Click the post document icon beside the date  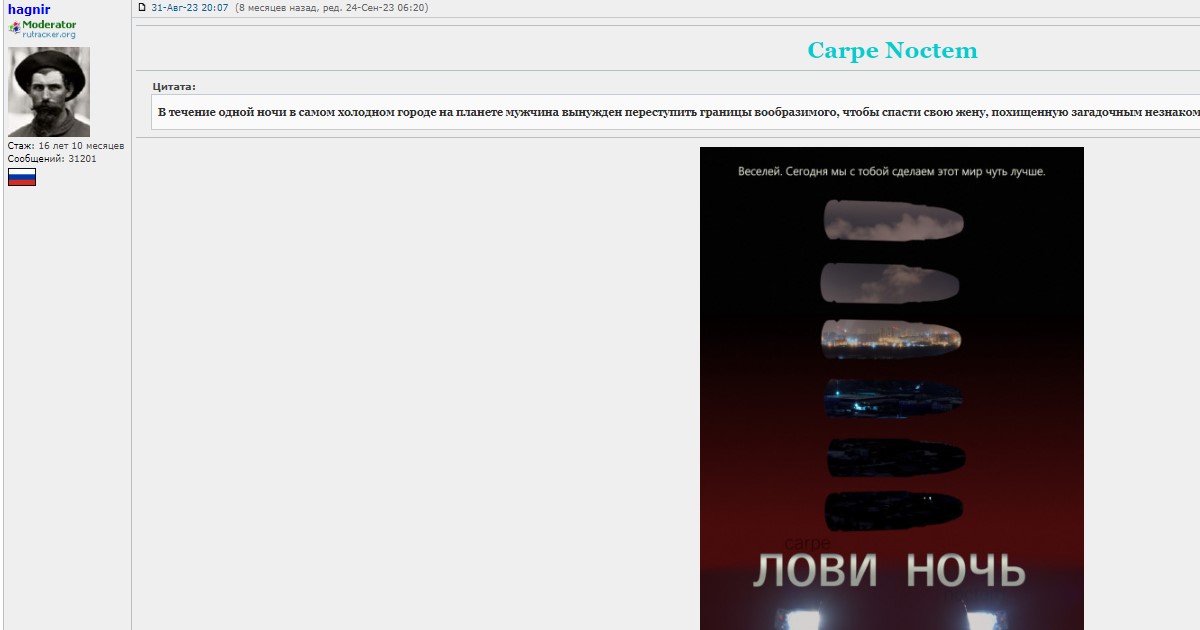point(142,8)
